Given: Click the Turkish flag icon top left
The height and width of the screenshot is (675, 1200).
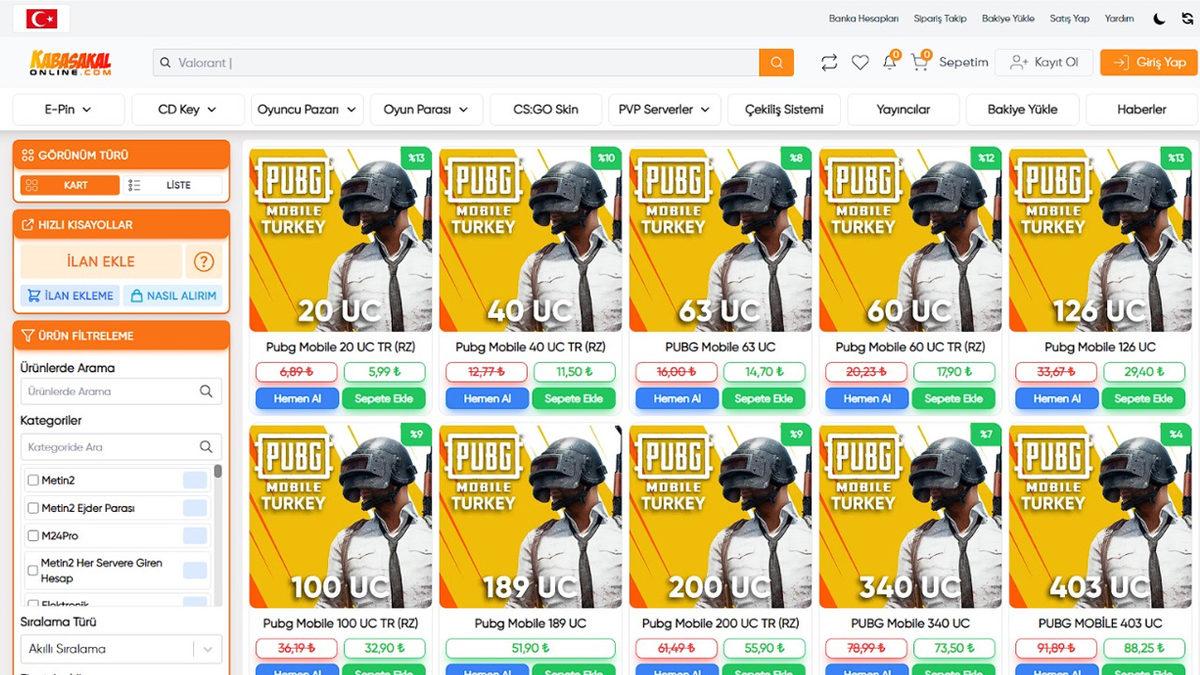Looking at the screenshot, I should [40, 17].
